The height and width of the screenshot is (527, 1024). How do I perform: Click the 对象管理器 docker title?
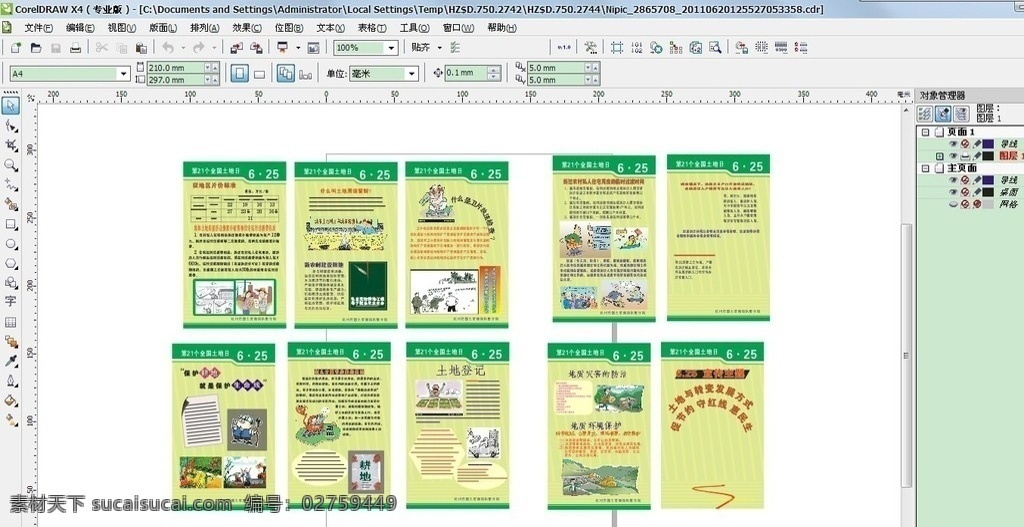tap(942, 95)
